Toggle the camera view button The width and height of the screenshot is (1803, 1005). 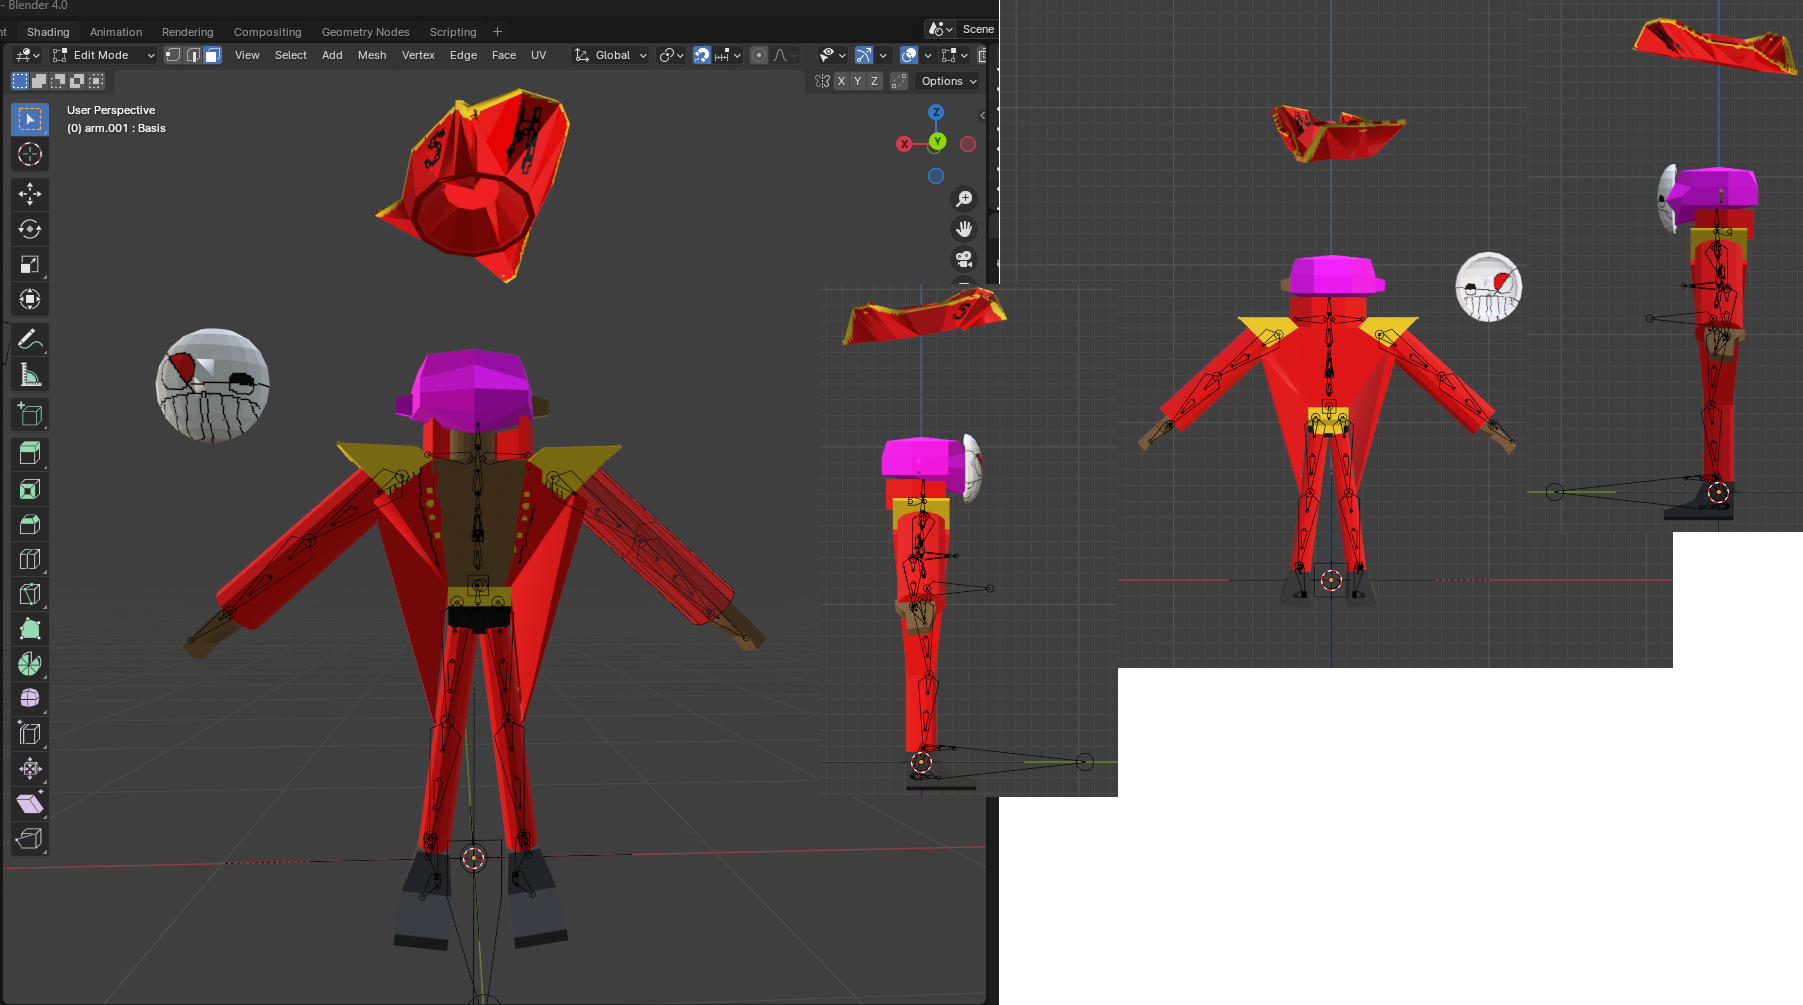[964, 259]
